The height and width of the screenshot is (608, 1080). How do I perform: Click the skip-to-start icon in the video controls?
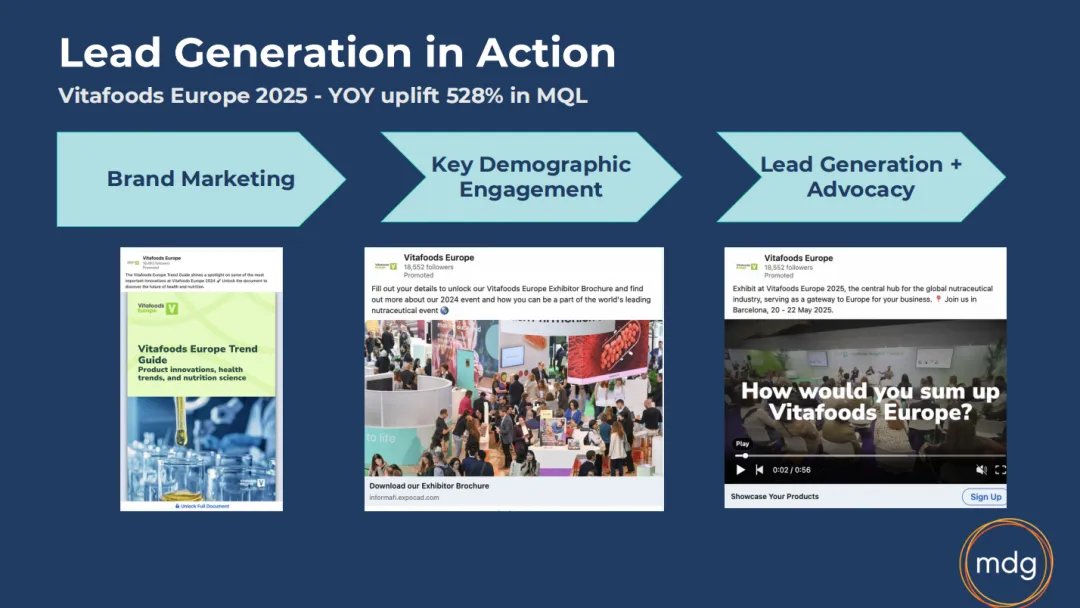[759, 470]
